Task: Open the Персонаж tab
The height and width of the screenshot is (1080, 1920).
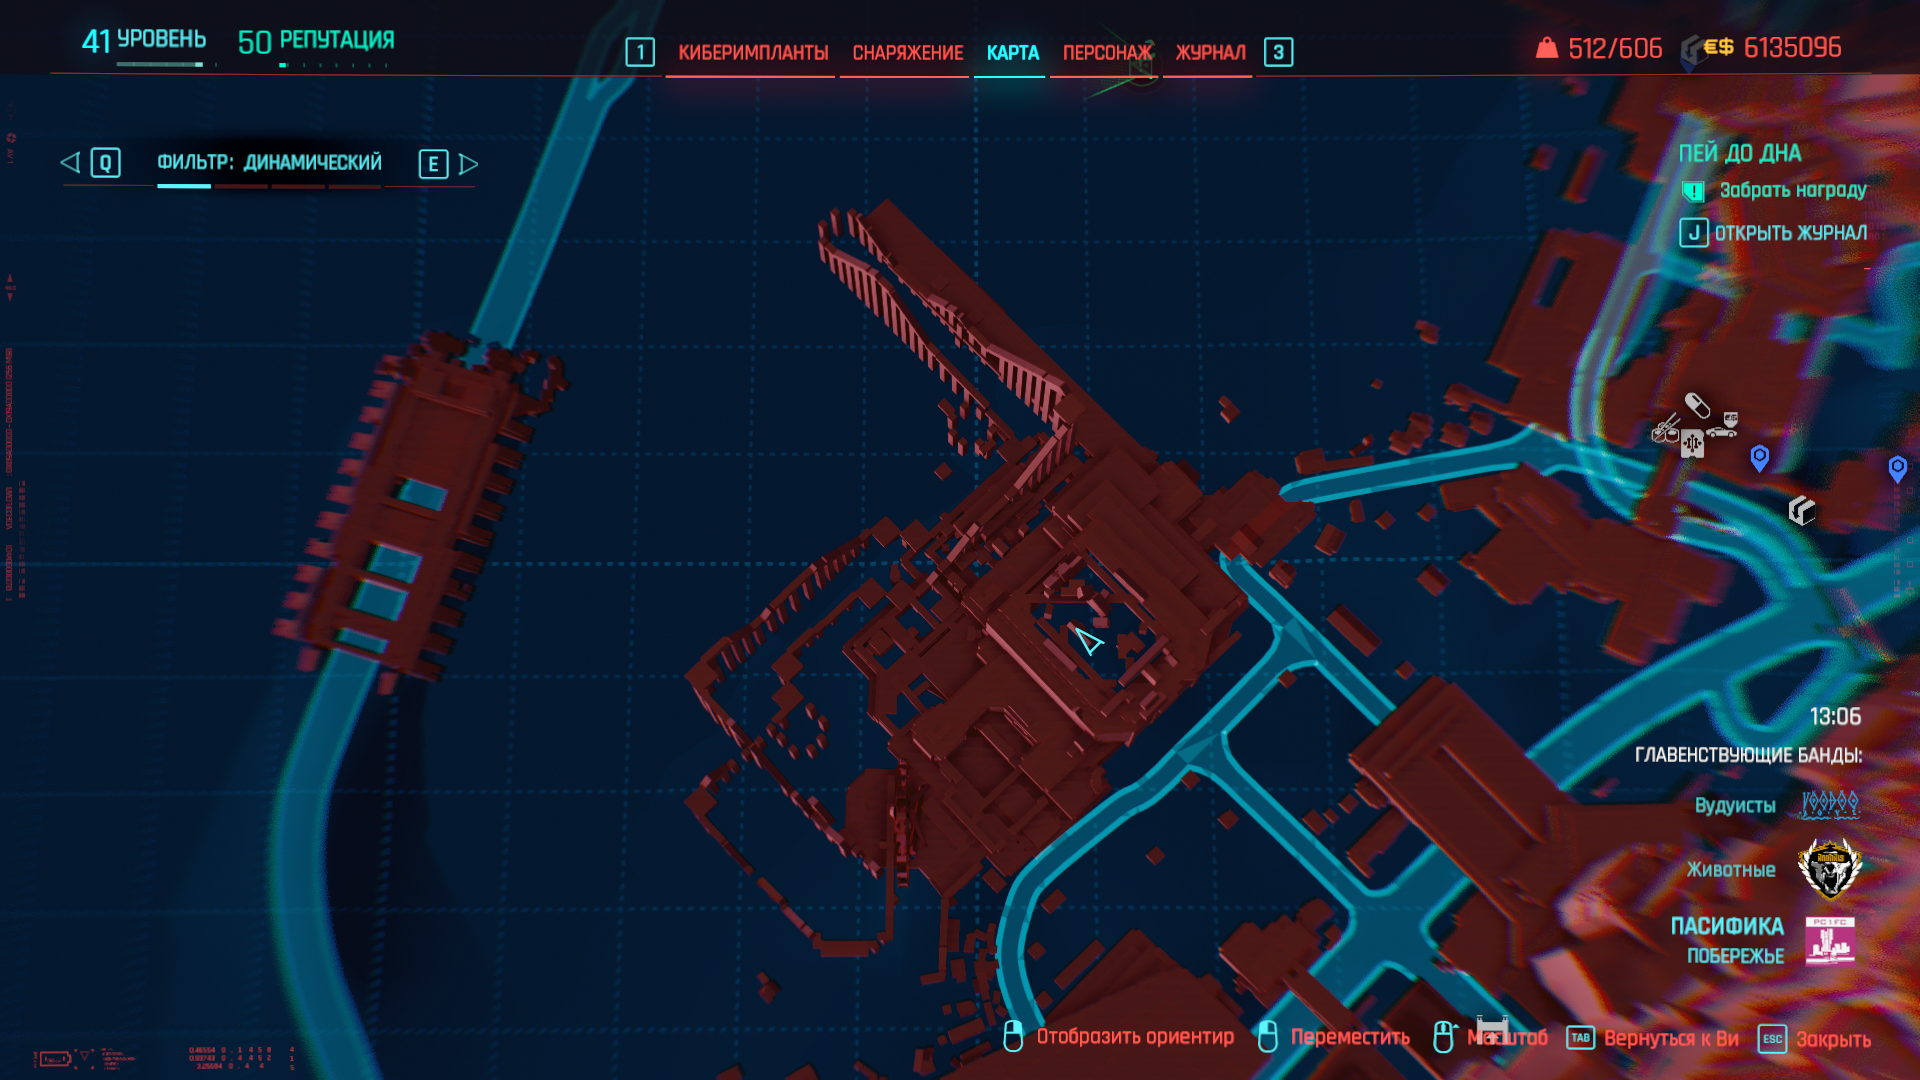Action: [1107, 52]
